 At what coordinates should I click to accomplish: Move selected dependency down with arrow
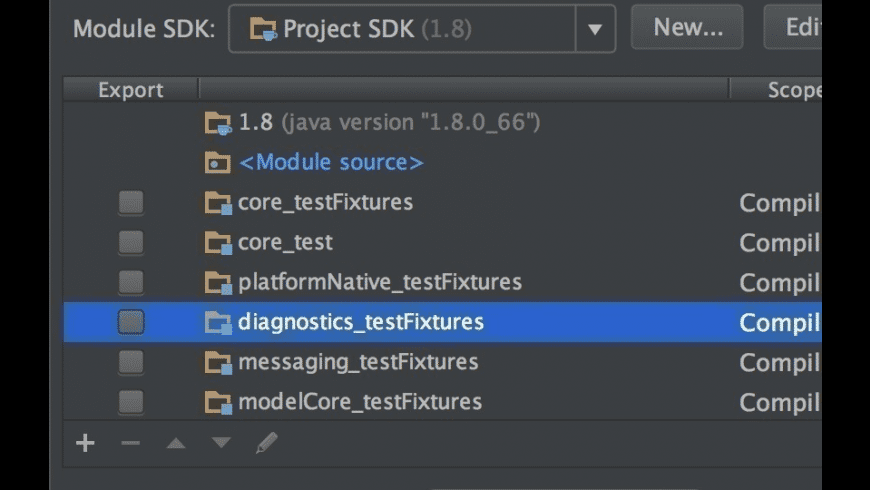tap(221, 443)
